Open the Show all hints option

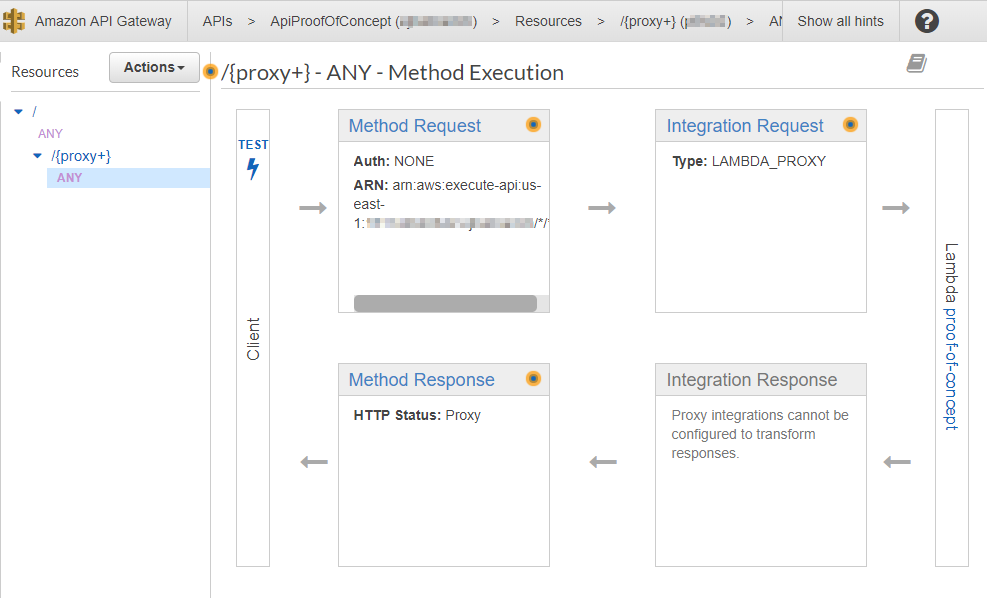[840, 20]
